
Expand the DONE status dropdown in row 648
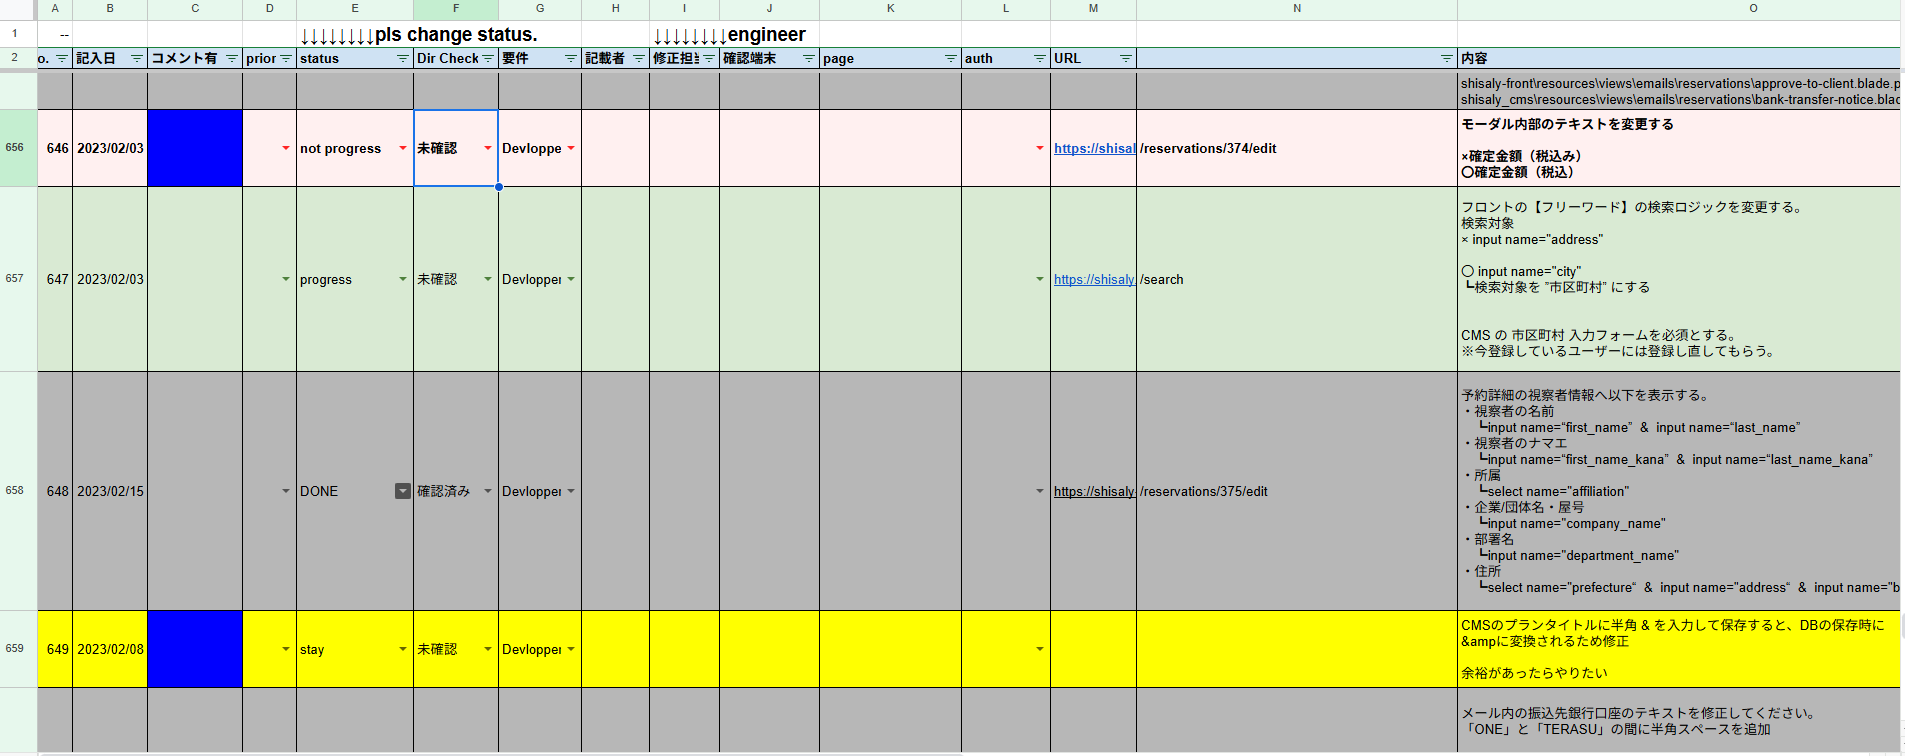coord(403,491)
